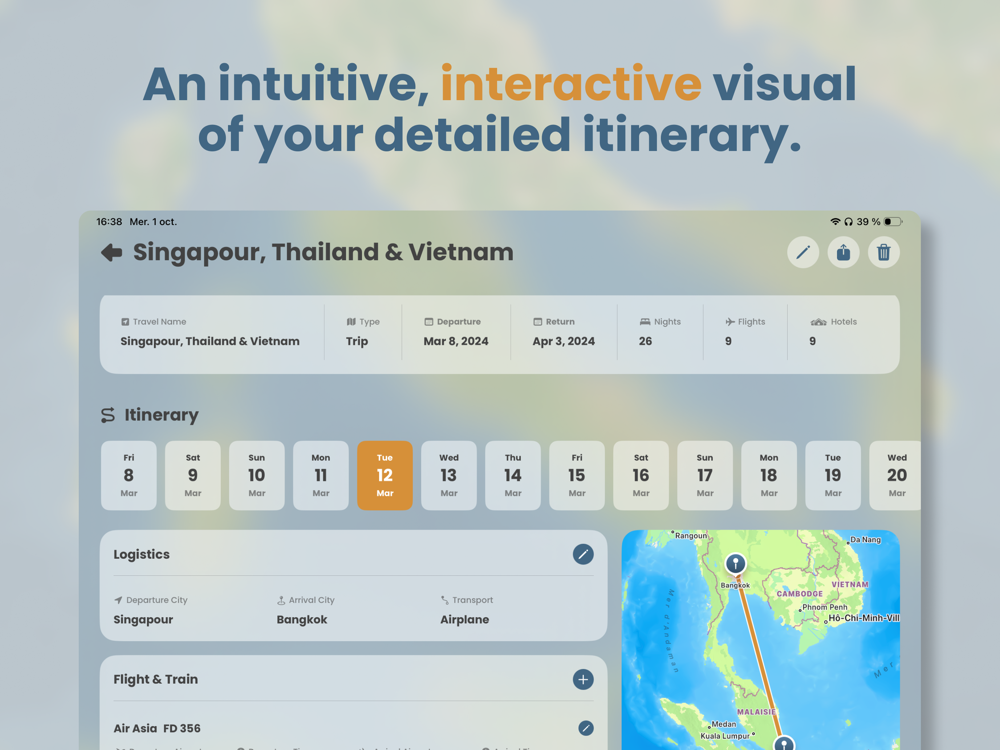Click the battery status icon
The image size is (1000, 750).
[893, 222]
